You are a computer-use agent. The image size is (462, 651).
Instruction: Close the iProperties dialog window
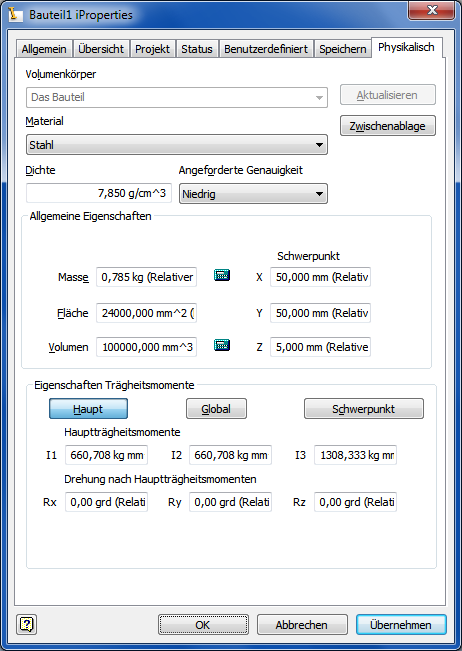tap(432, 10)
